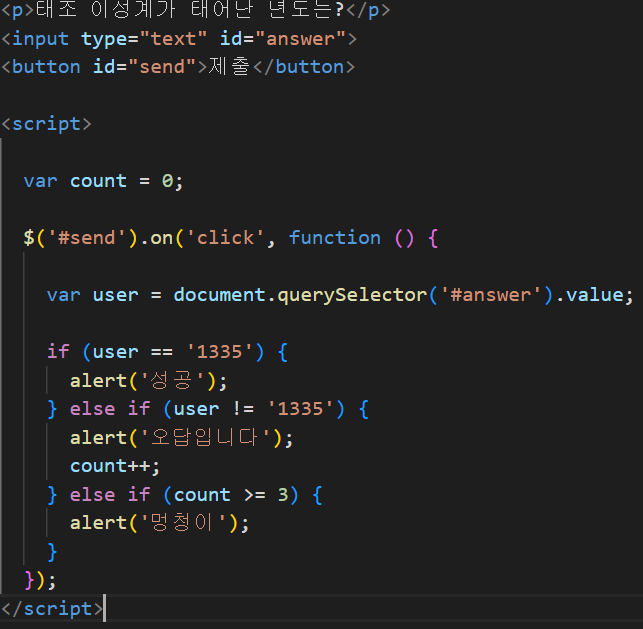Click the closing </script> tag

(52, 608)
